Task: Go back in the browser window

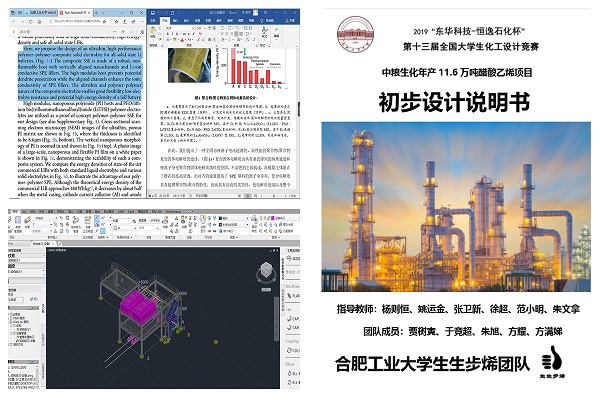Action: pyautogui.click(x=13, y=22)
